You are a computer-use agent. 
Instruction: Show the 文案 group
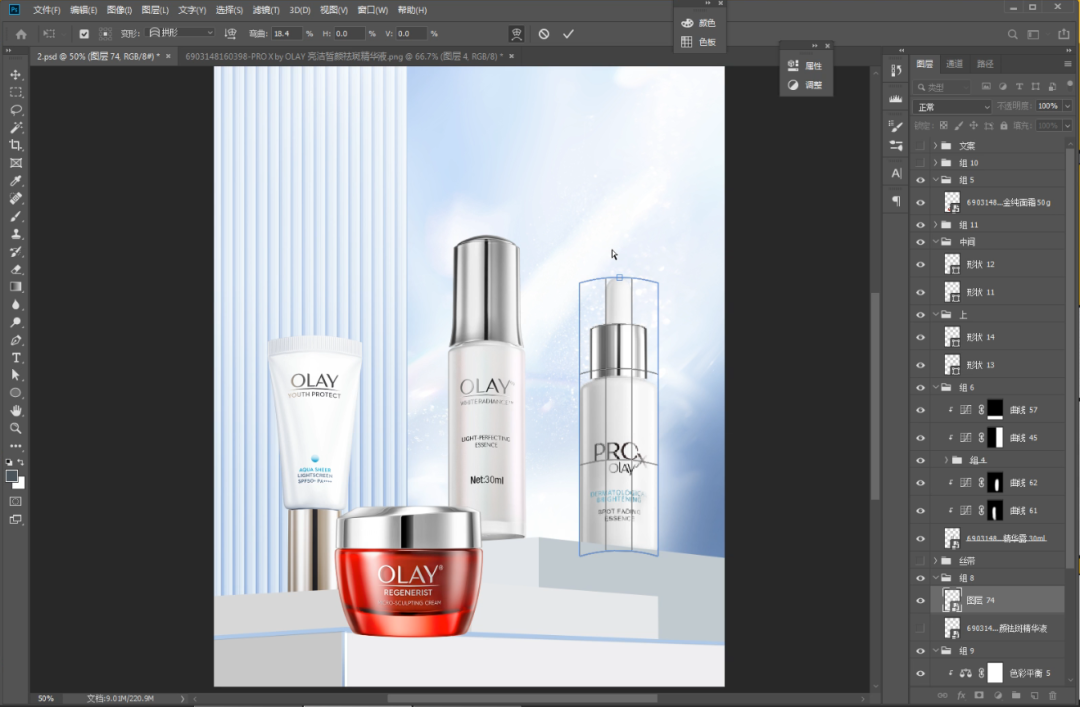920,145
